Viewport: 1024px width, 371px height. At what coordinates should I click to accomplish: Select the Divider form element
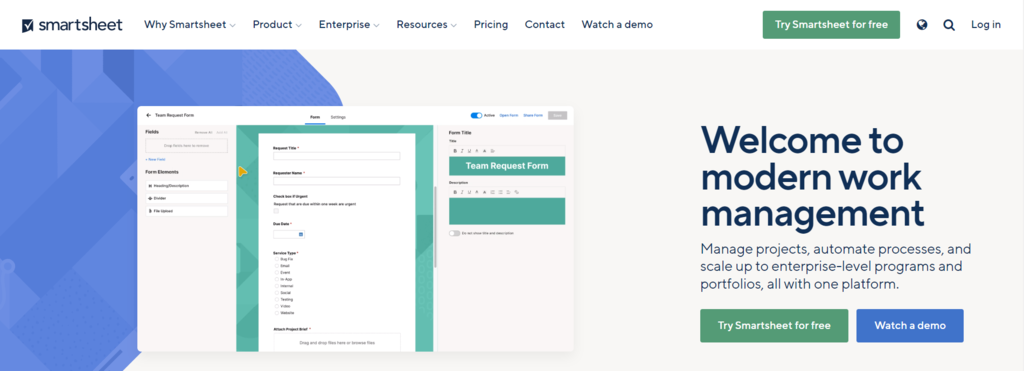(186, 198)
